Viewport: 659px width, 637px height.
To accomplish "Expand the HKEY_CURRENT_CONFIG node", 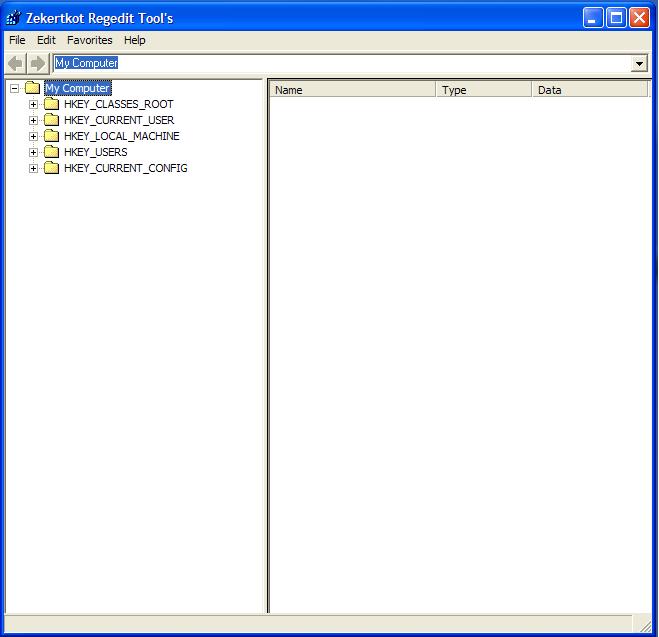I will (x=33, y=168).
